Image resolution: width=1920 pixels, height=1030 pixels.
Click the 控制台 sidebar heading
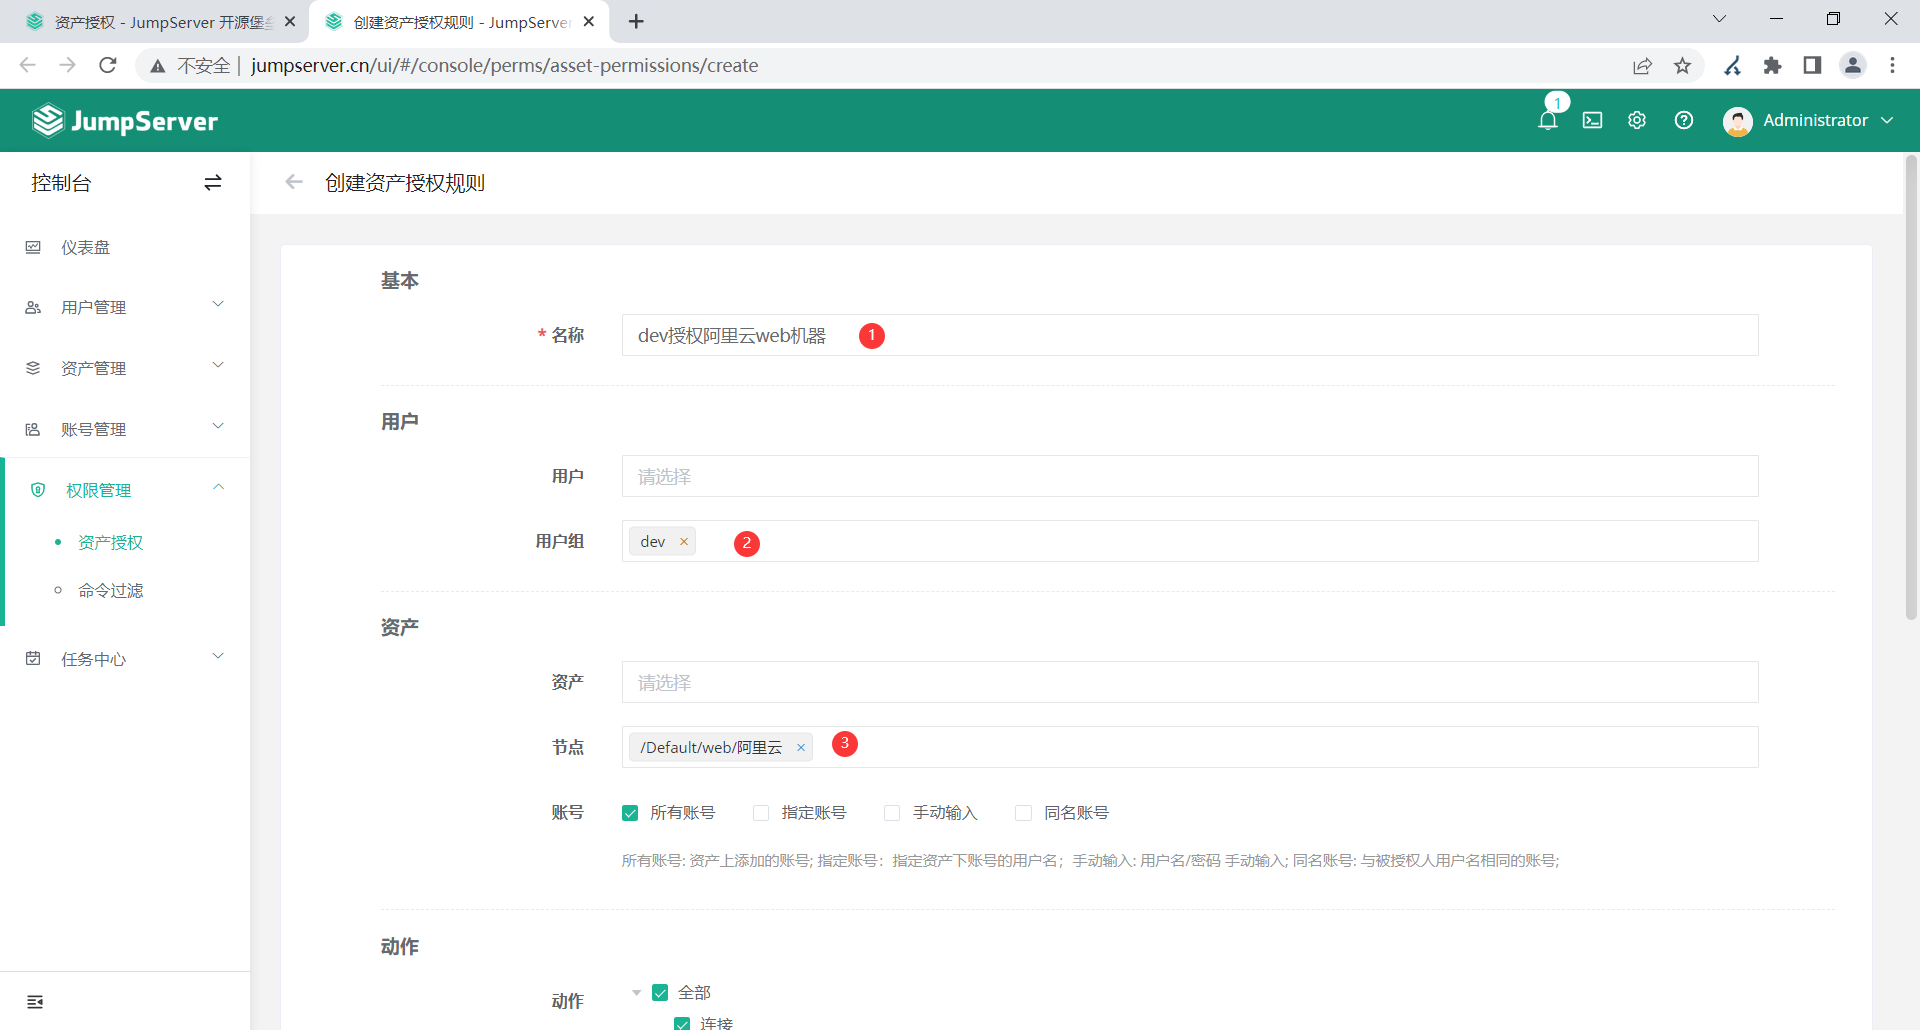(61, 183)
